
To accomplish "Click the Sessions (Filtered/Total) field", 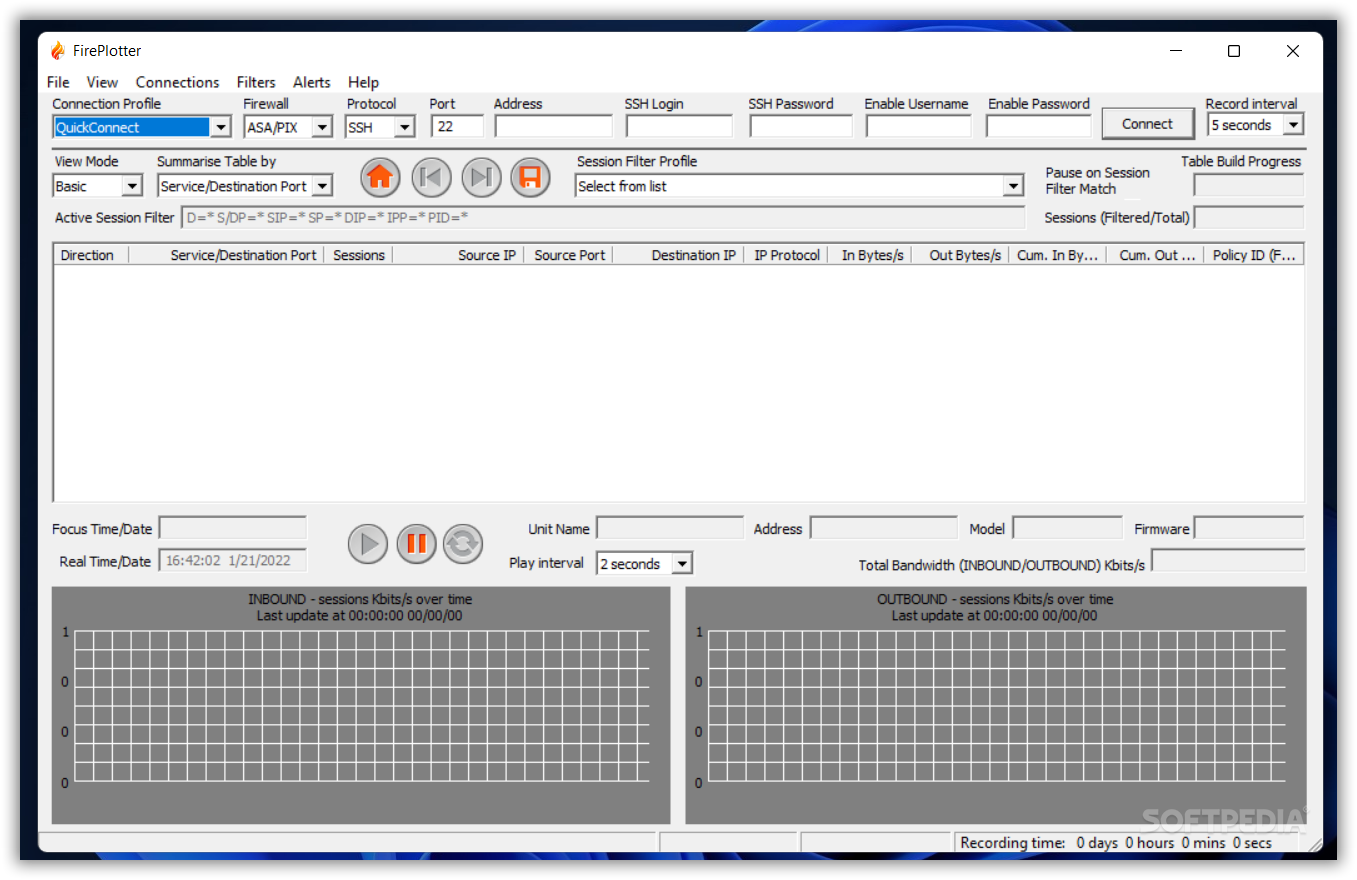I will pyautogui.click(x=1249, y=217).
